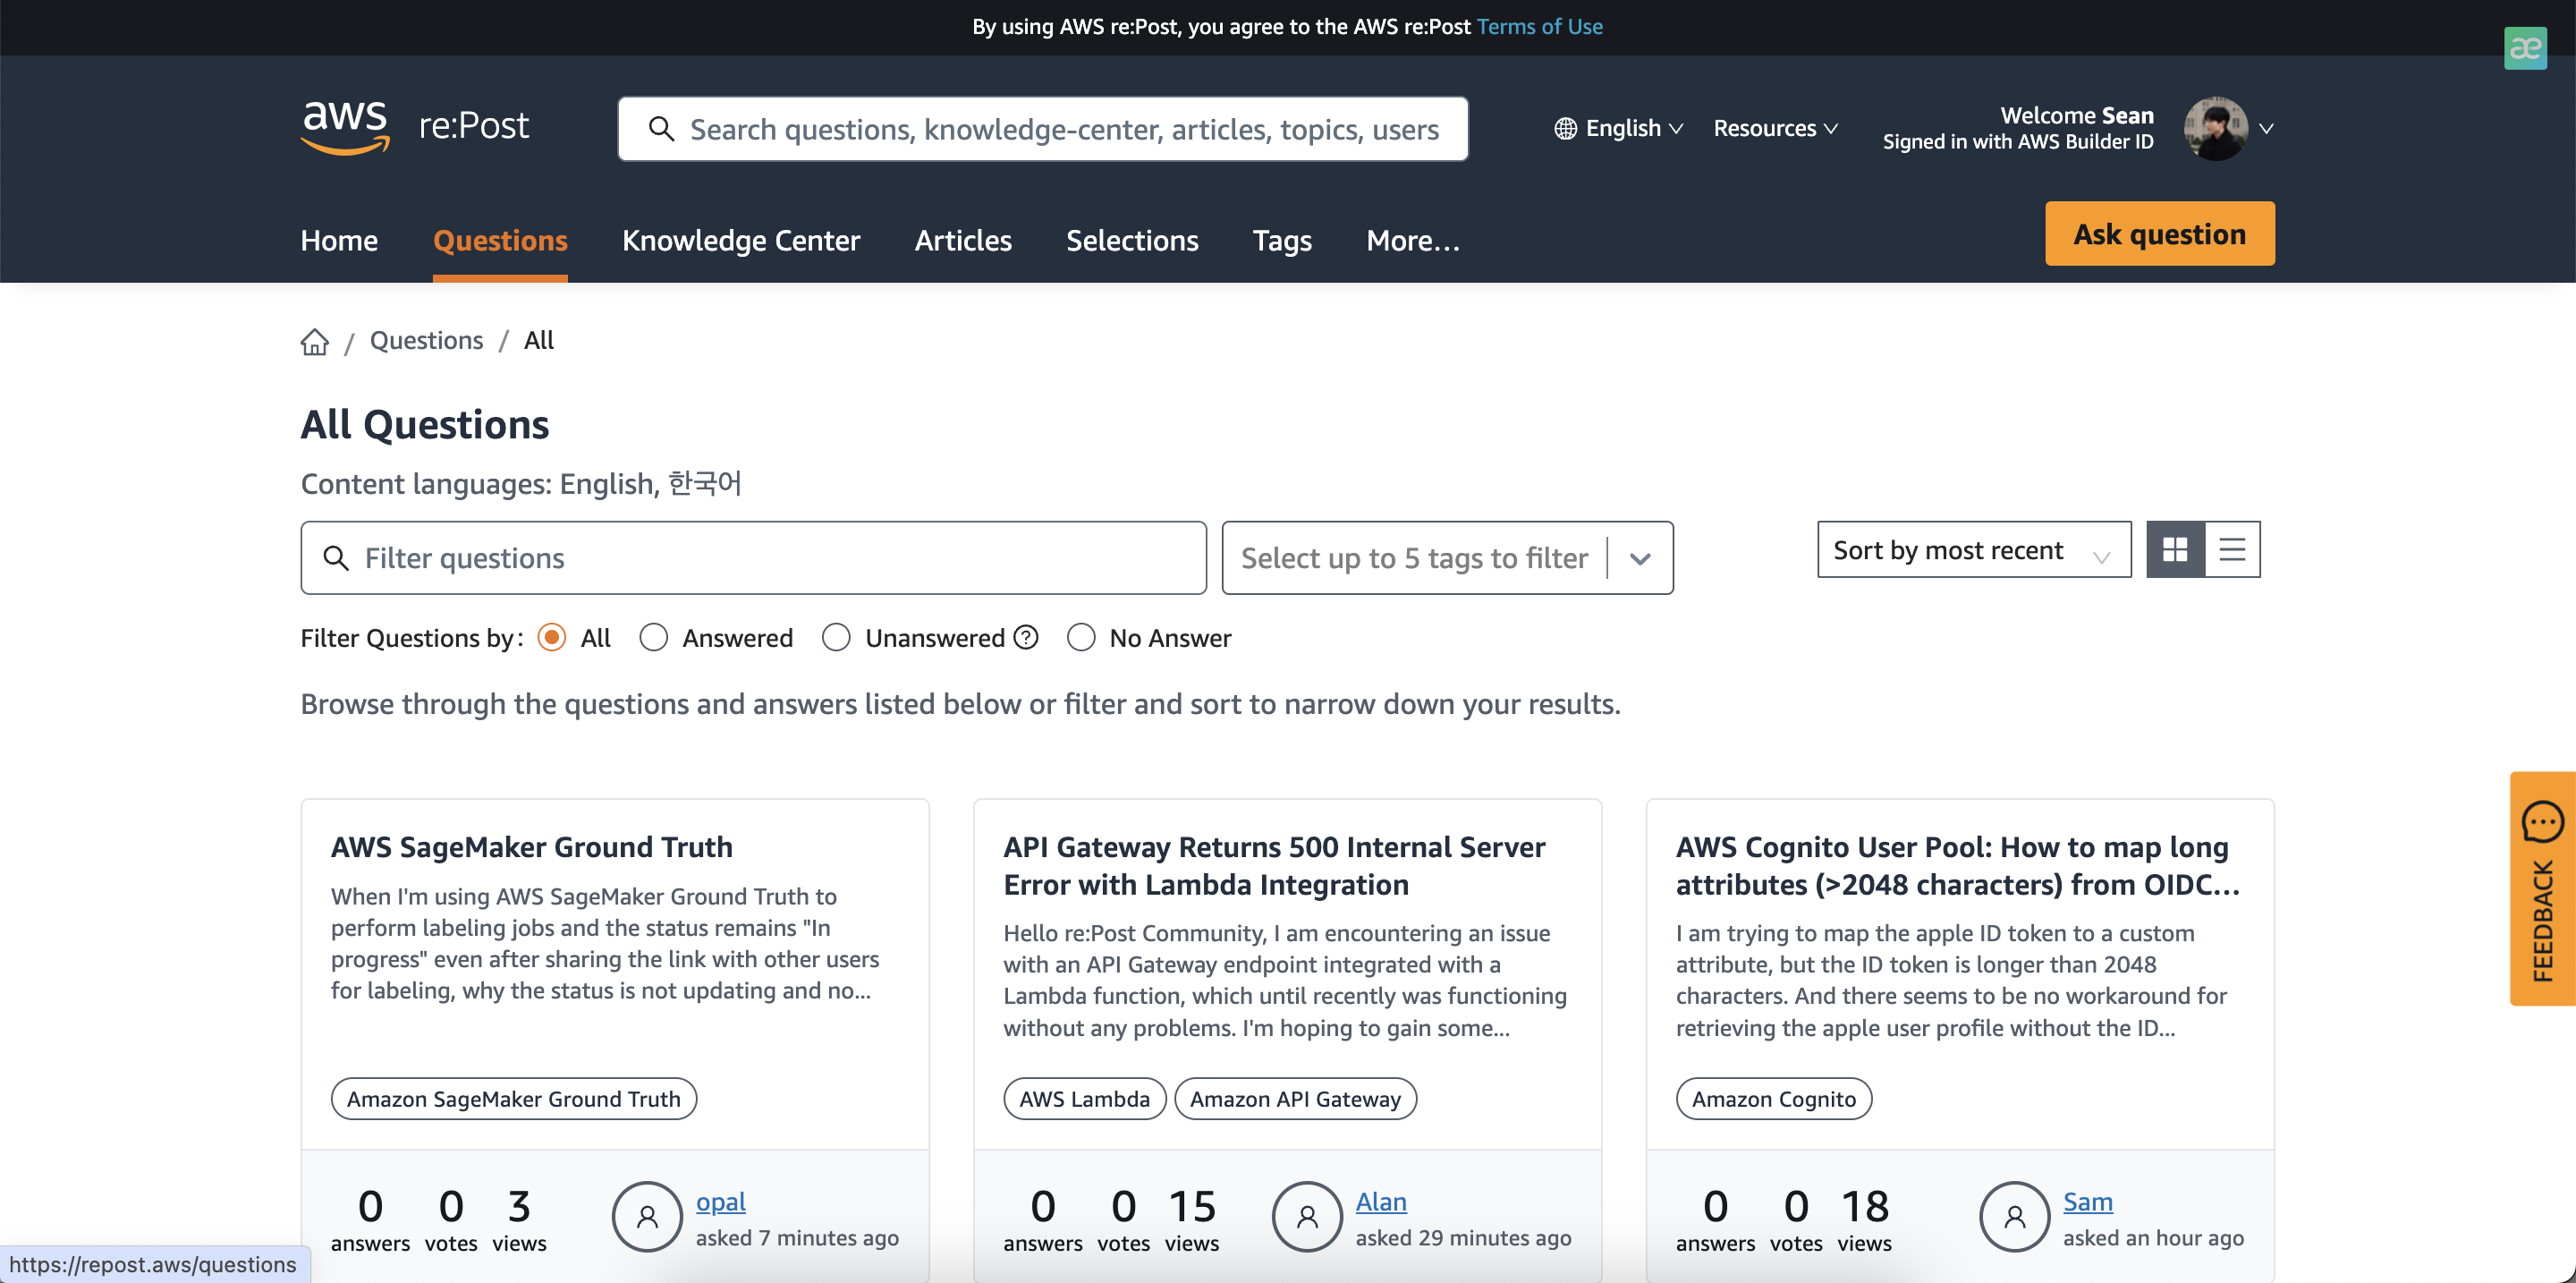Image resolution: width=2576 pixels, height=1283 pixels.
Task: Click the green browser extension icon
Action: click(2524, 47)
